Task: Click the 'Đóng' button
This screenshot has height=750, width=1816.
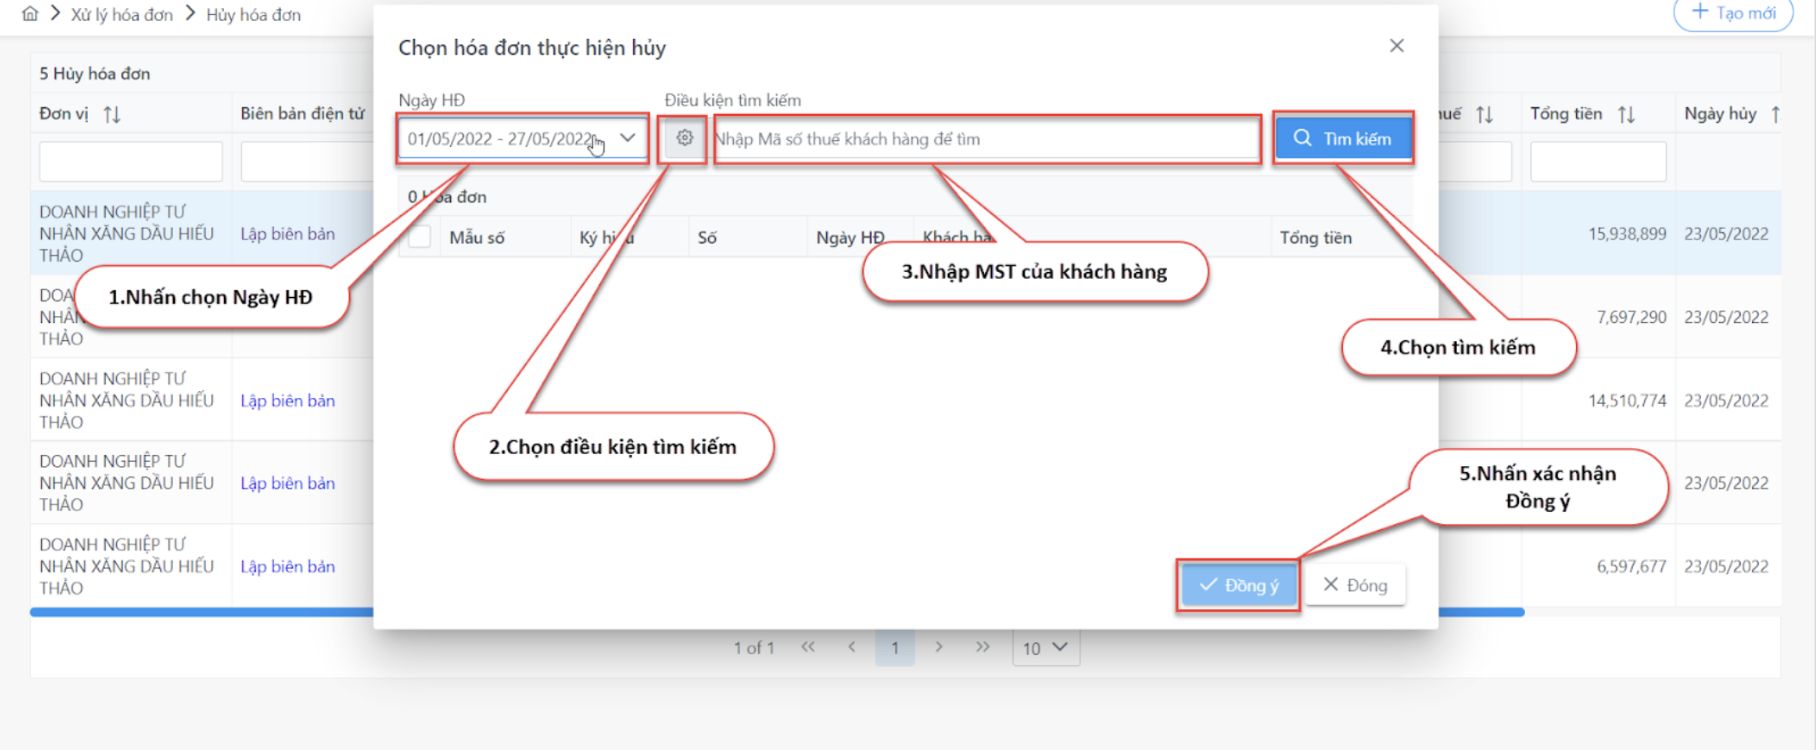Action: click(x=1355, y=585)
